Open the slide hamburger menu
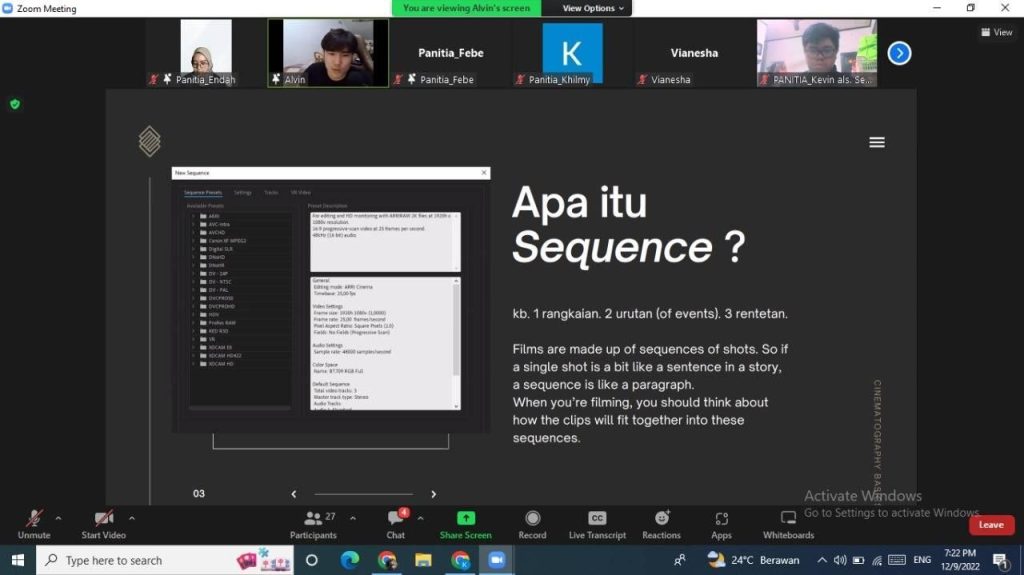This screenshot has width=1024, height=575. [x=876, y=142]
